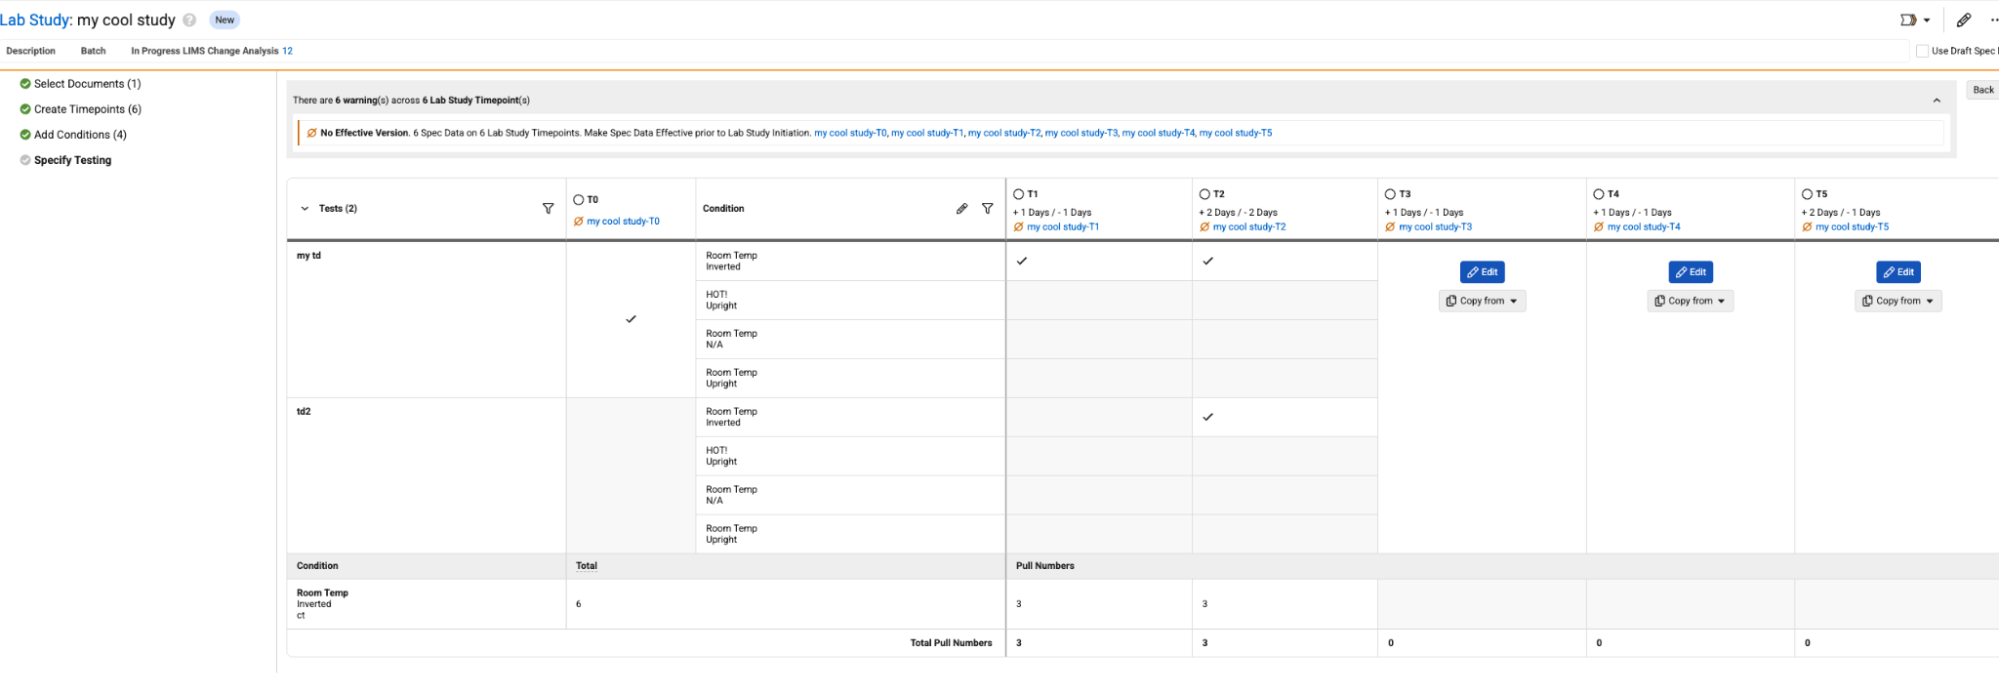Go to Specify Testing step
The width and height of the screenshot is (1999, 674).
72,160
